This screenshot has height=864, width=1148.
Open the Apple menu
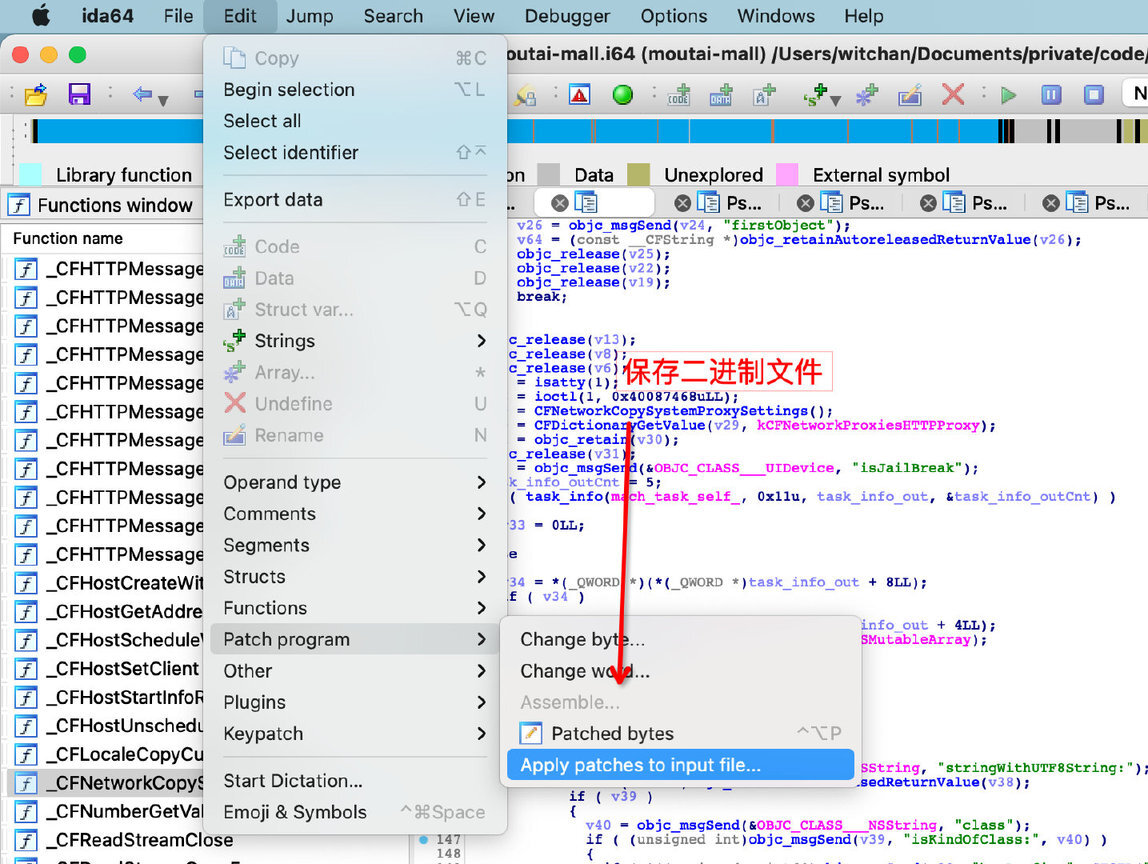[x=41, y=15]
